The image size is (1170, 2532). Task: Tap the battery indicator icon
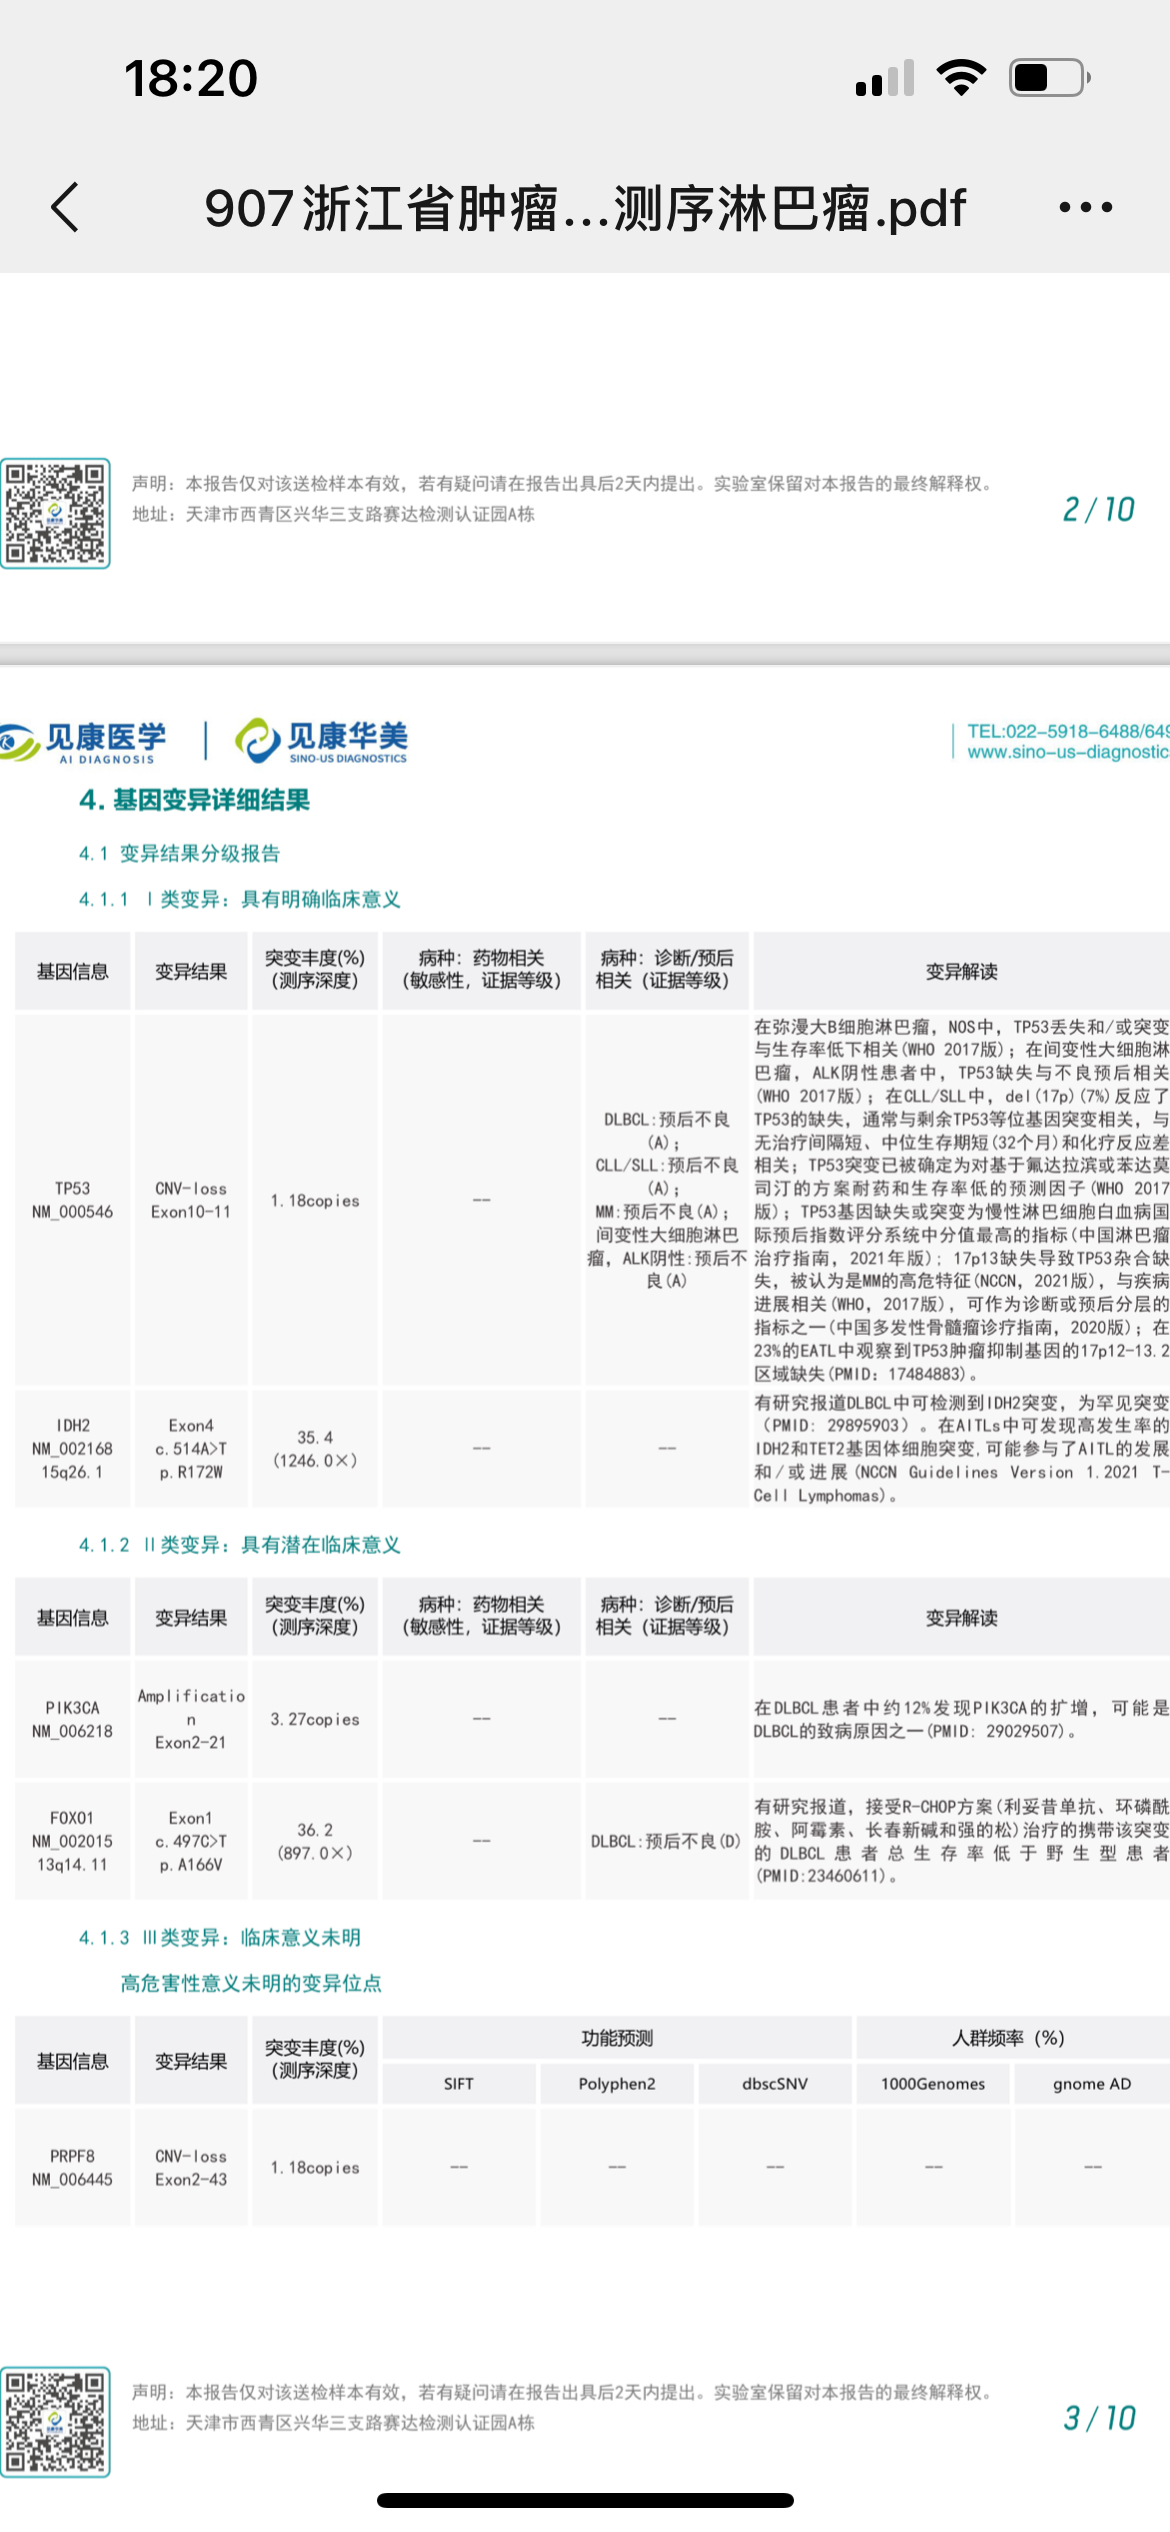click(1050, 78)
